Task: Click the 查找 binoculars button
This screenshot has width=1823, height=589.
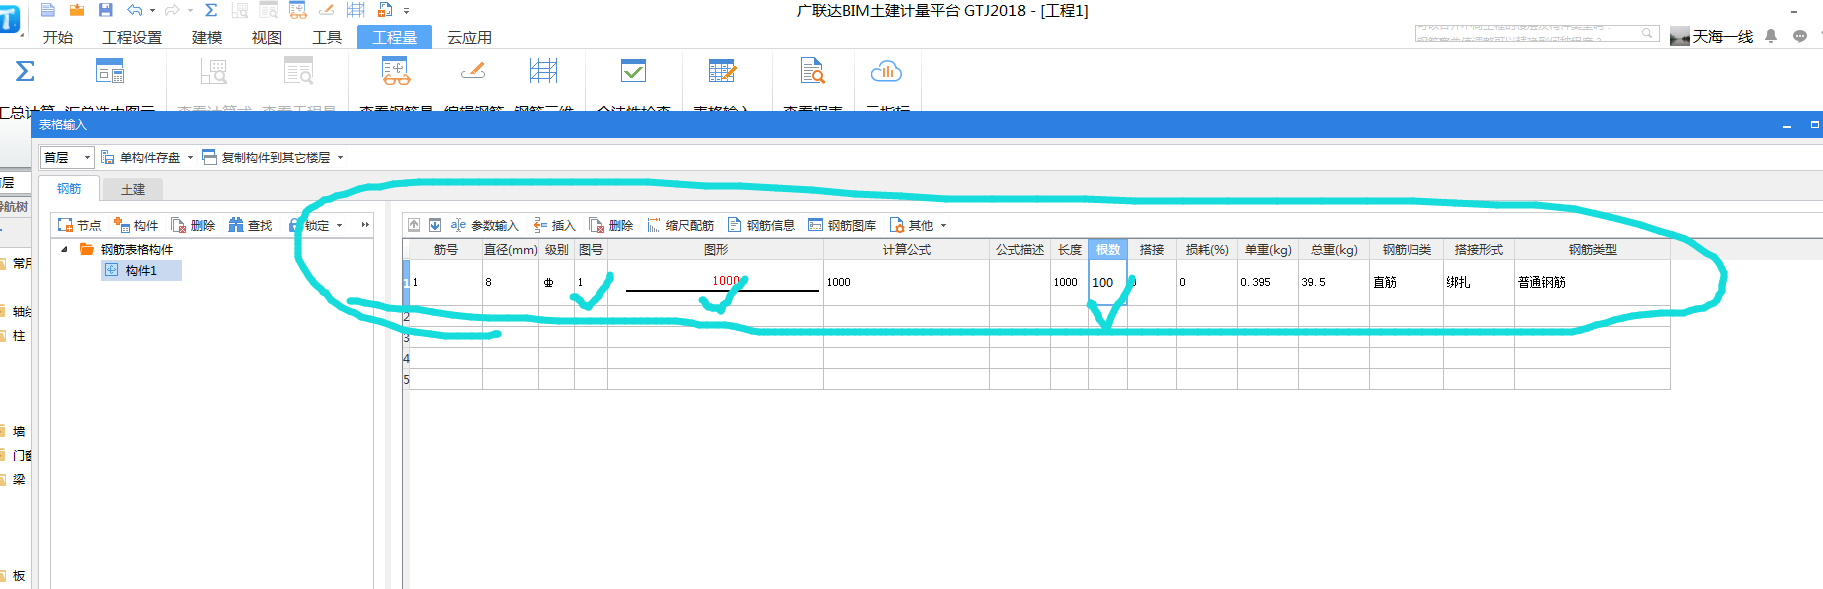Action: point(250,225)
